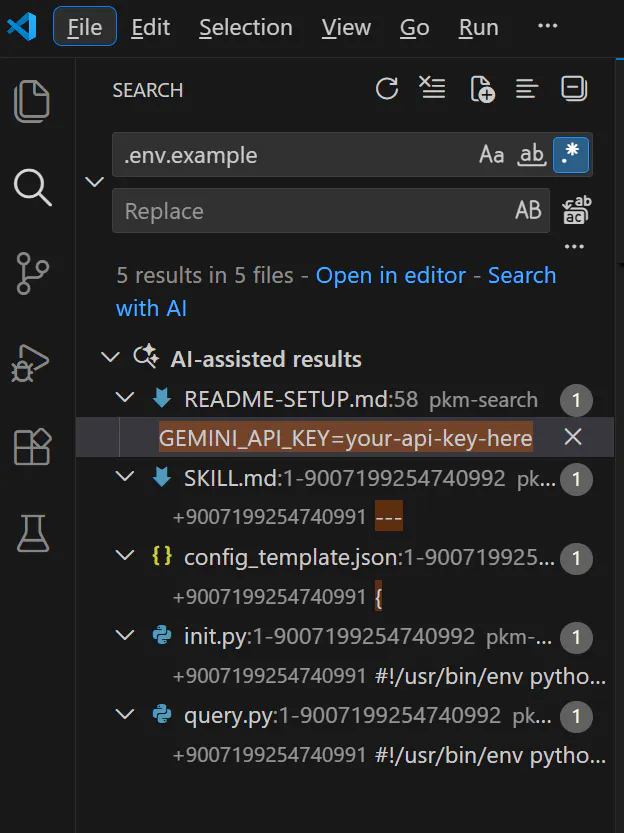Open the File menu
This screenshot has width=624, height=833.
coord(85,27)
